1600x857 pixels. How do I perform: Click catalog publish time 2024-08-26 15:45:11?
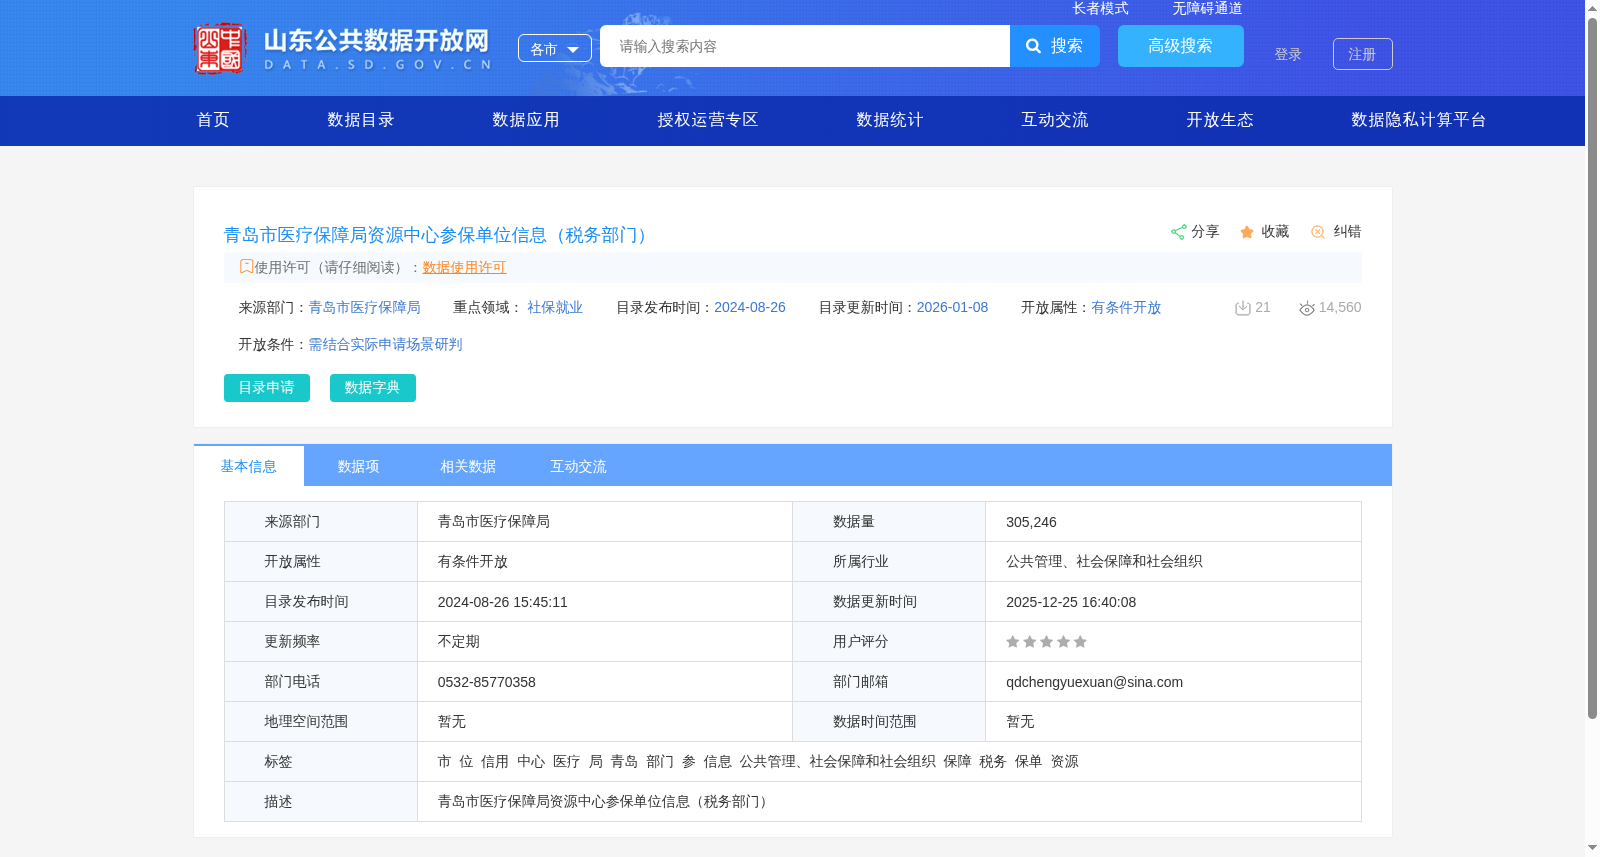click(x=503, y=602)
